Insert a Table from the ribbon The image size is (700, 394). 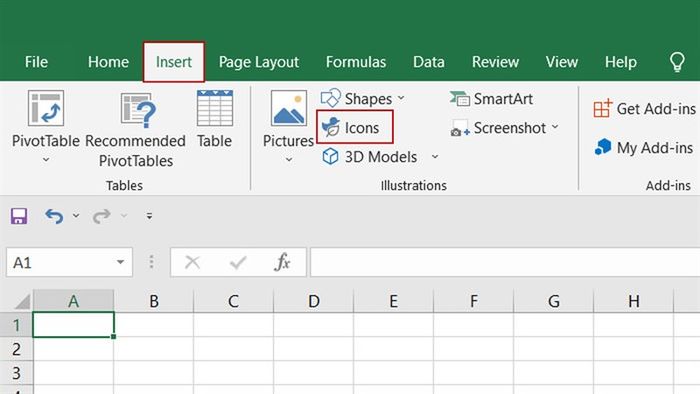(x=215, y=120)
